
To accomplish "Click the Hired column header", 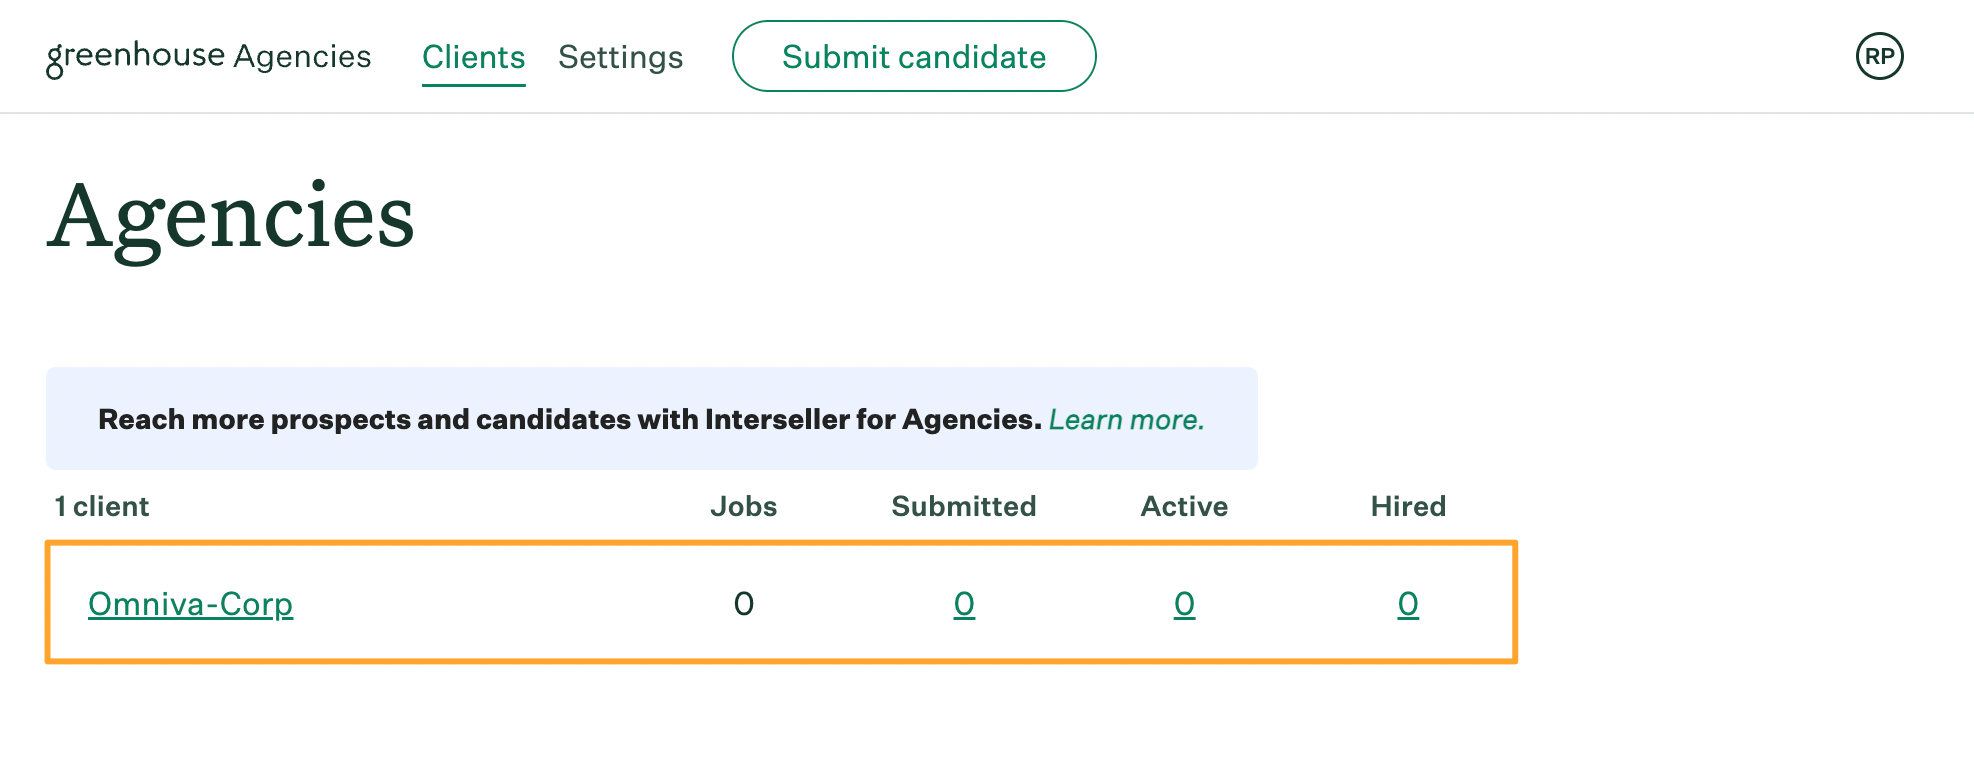I will coord(1408,506).
